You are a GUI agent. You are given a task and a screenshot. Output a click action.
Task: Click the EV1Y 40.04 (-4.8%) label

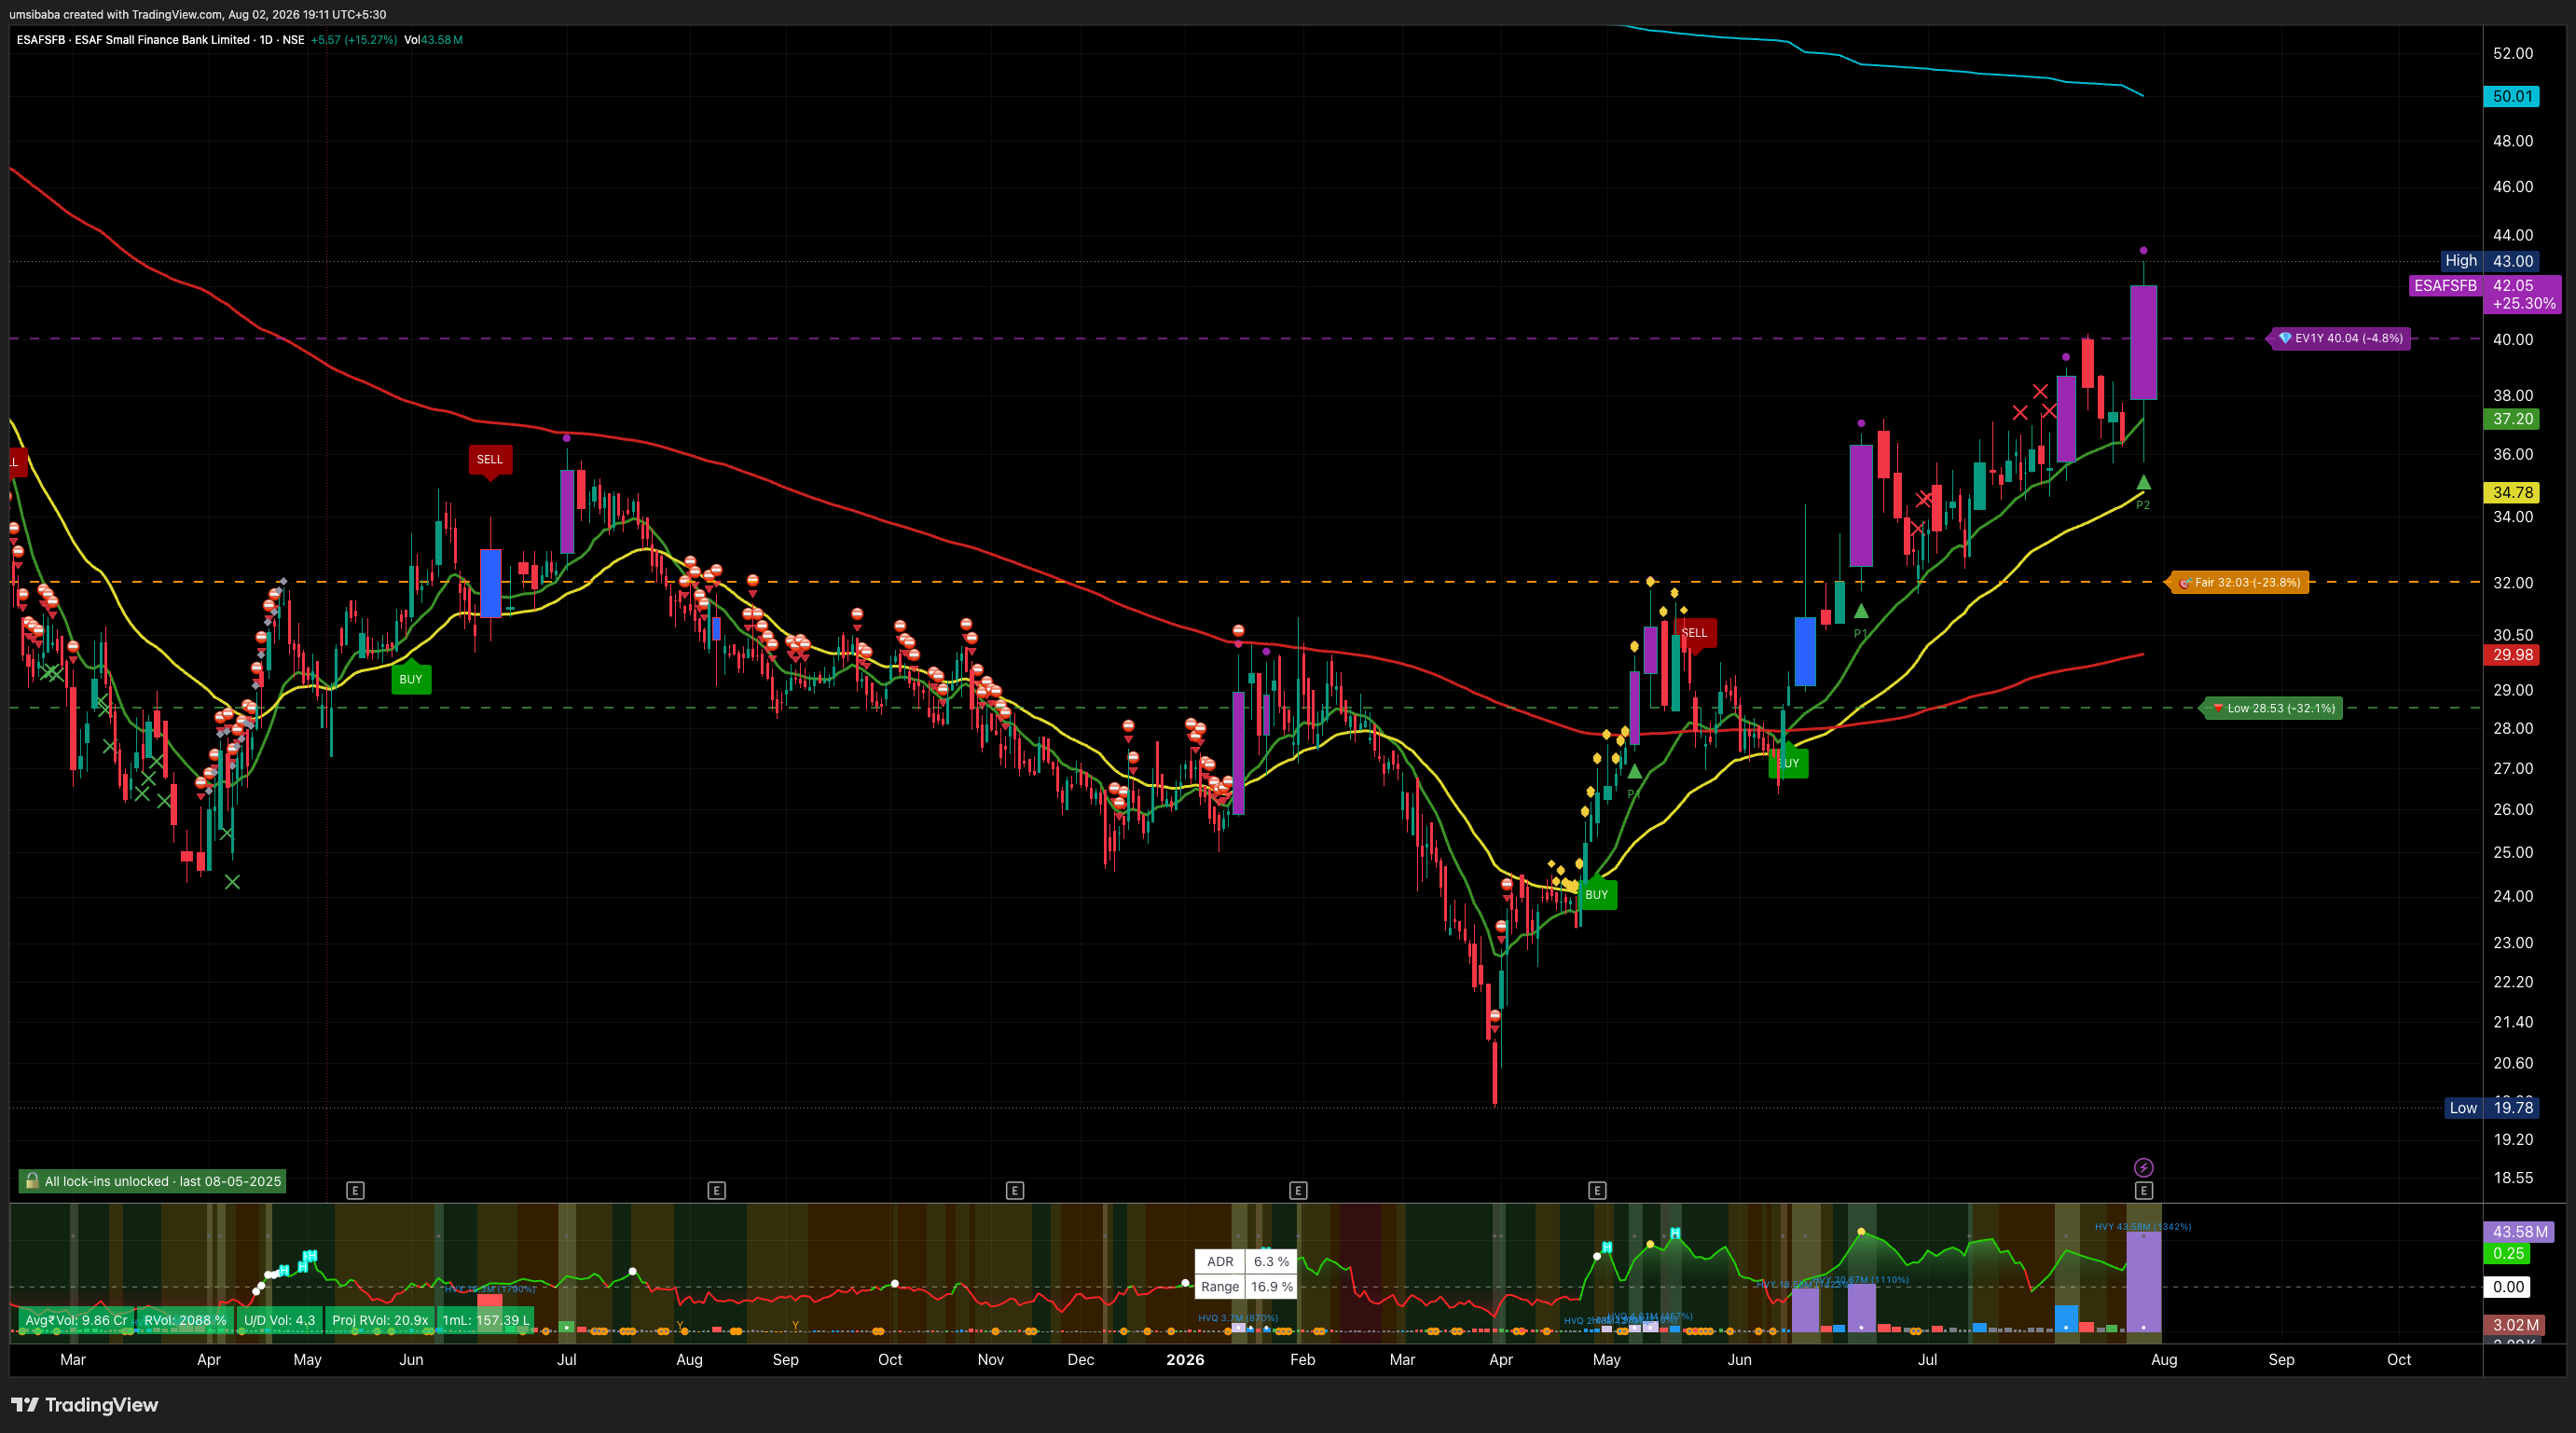click(2340, 338)
